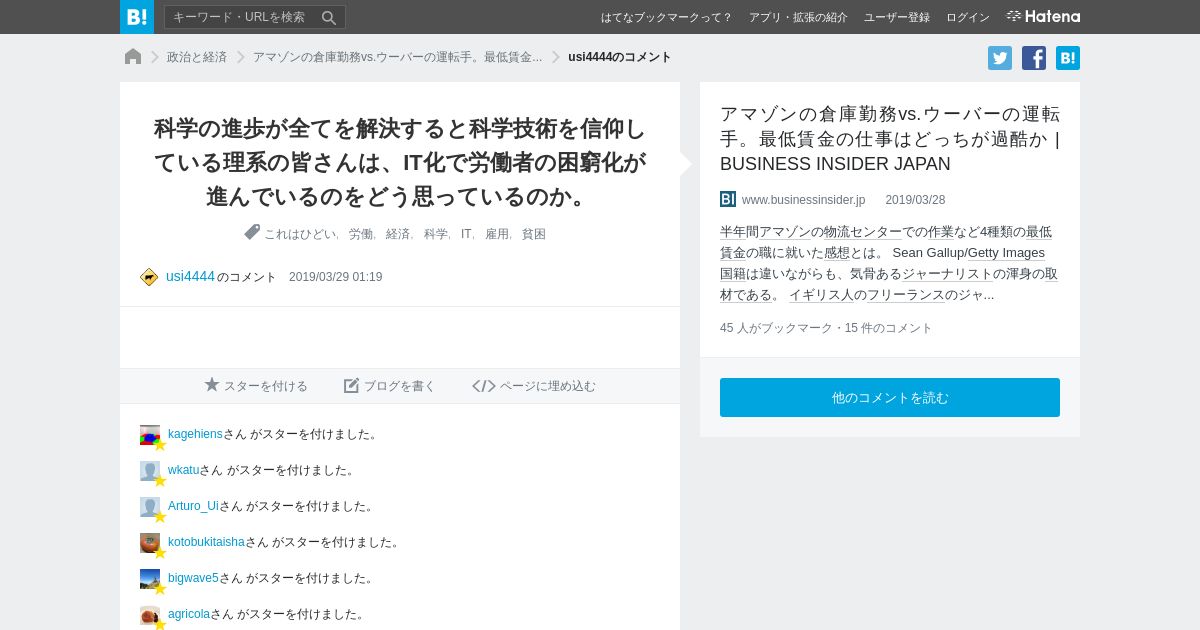Click スターを付ける star button
The image size is (1200, 630).
pyautogui.click(x=256, y=386)
